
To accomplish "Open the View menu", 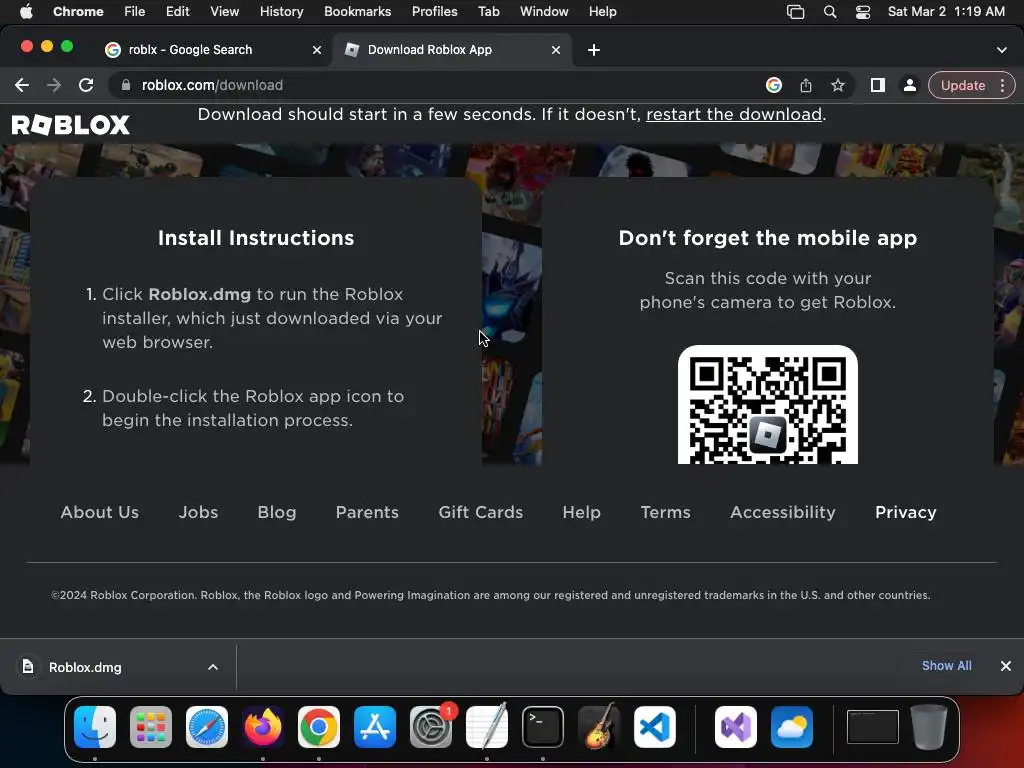I will 225,12.
